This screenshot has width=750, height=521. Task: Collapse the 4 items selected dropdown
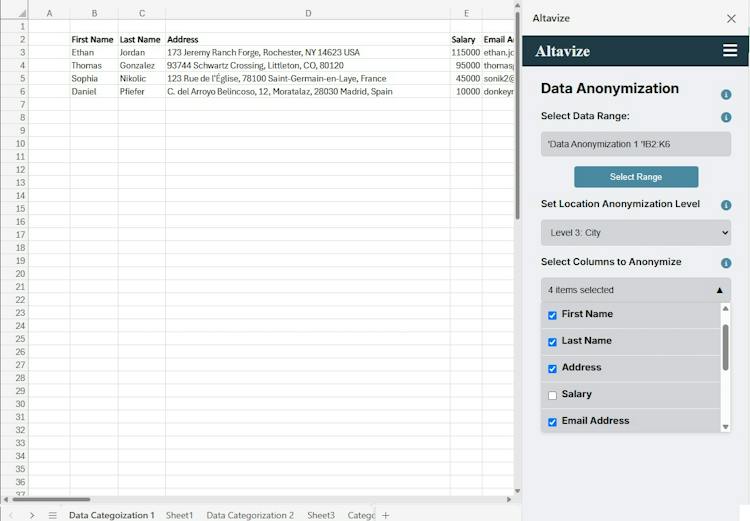click(x=635, y=290)
